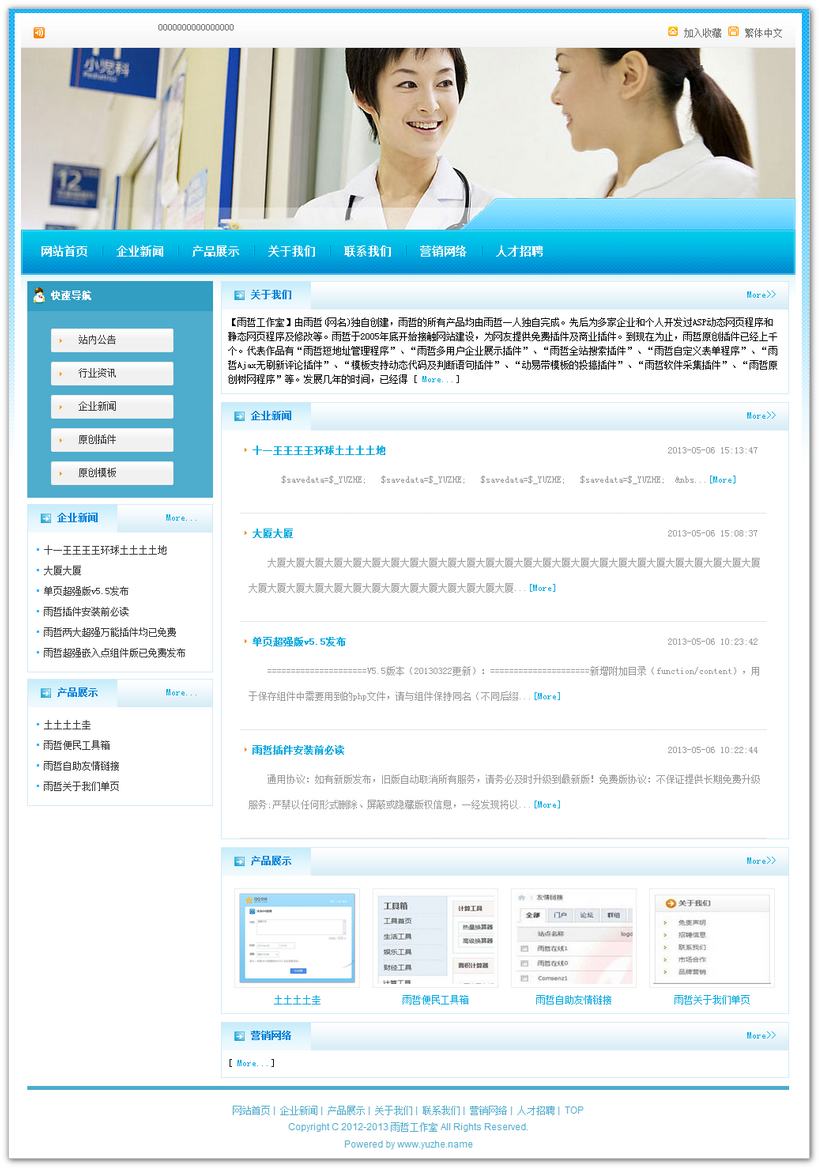This screenshot has width=819, height=1168.
Task: Click the 站内公告 quick navigation button
Action: click(x=112, y=340)
